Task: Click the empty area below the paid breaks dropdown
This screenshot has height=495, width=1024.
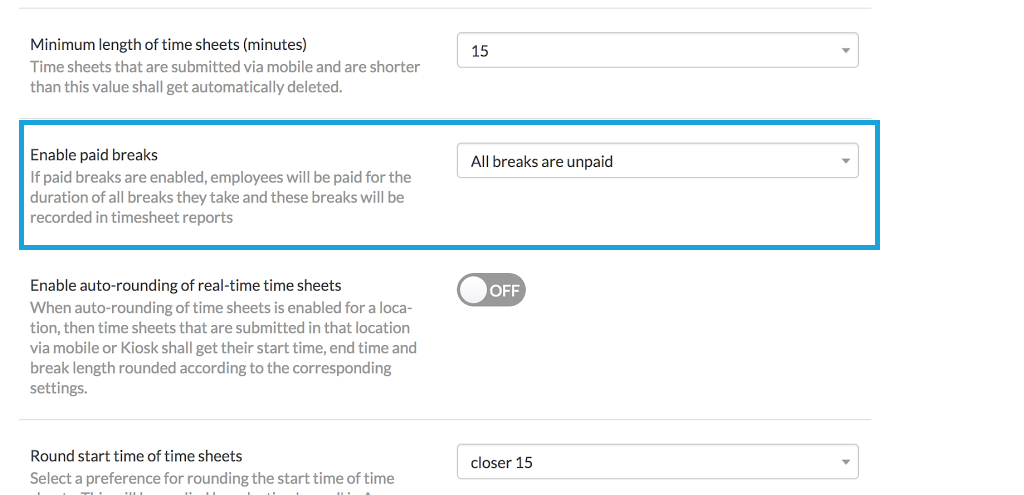Action: (656, 212)
